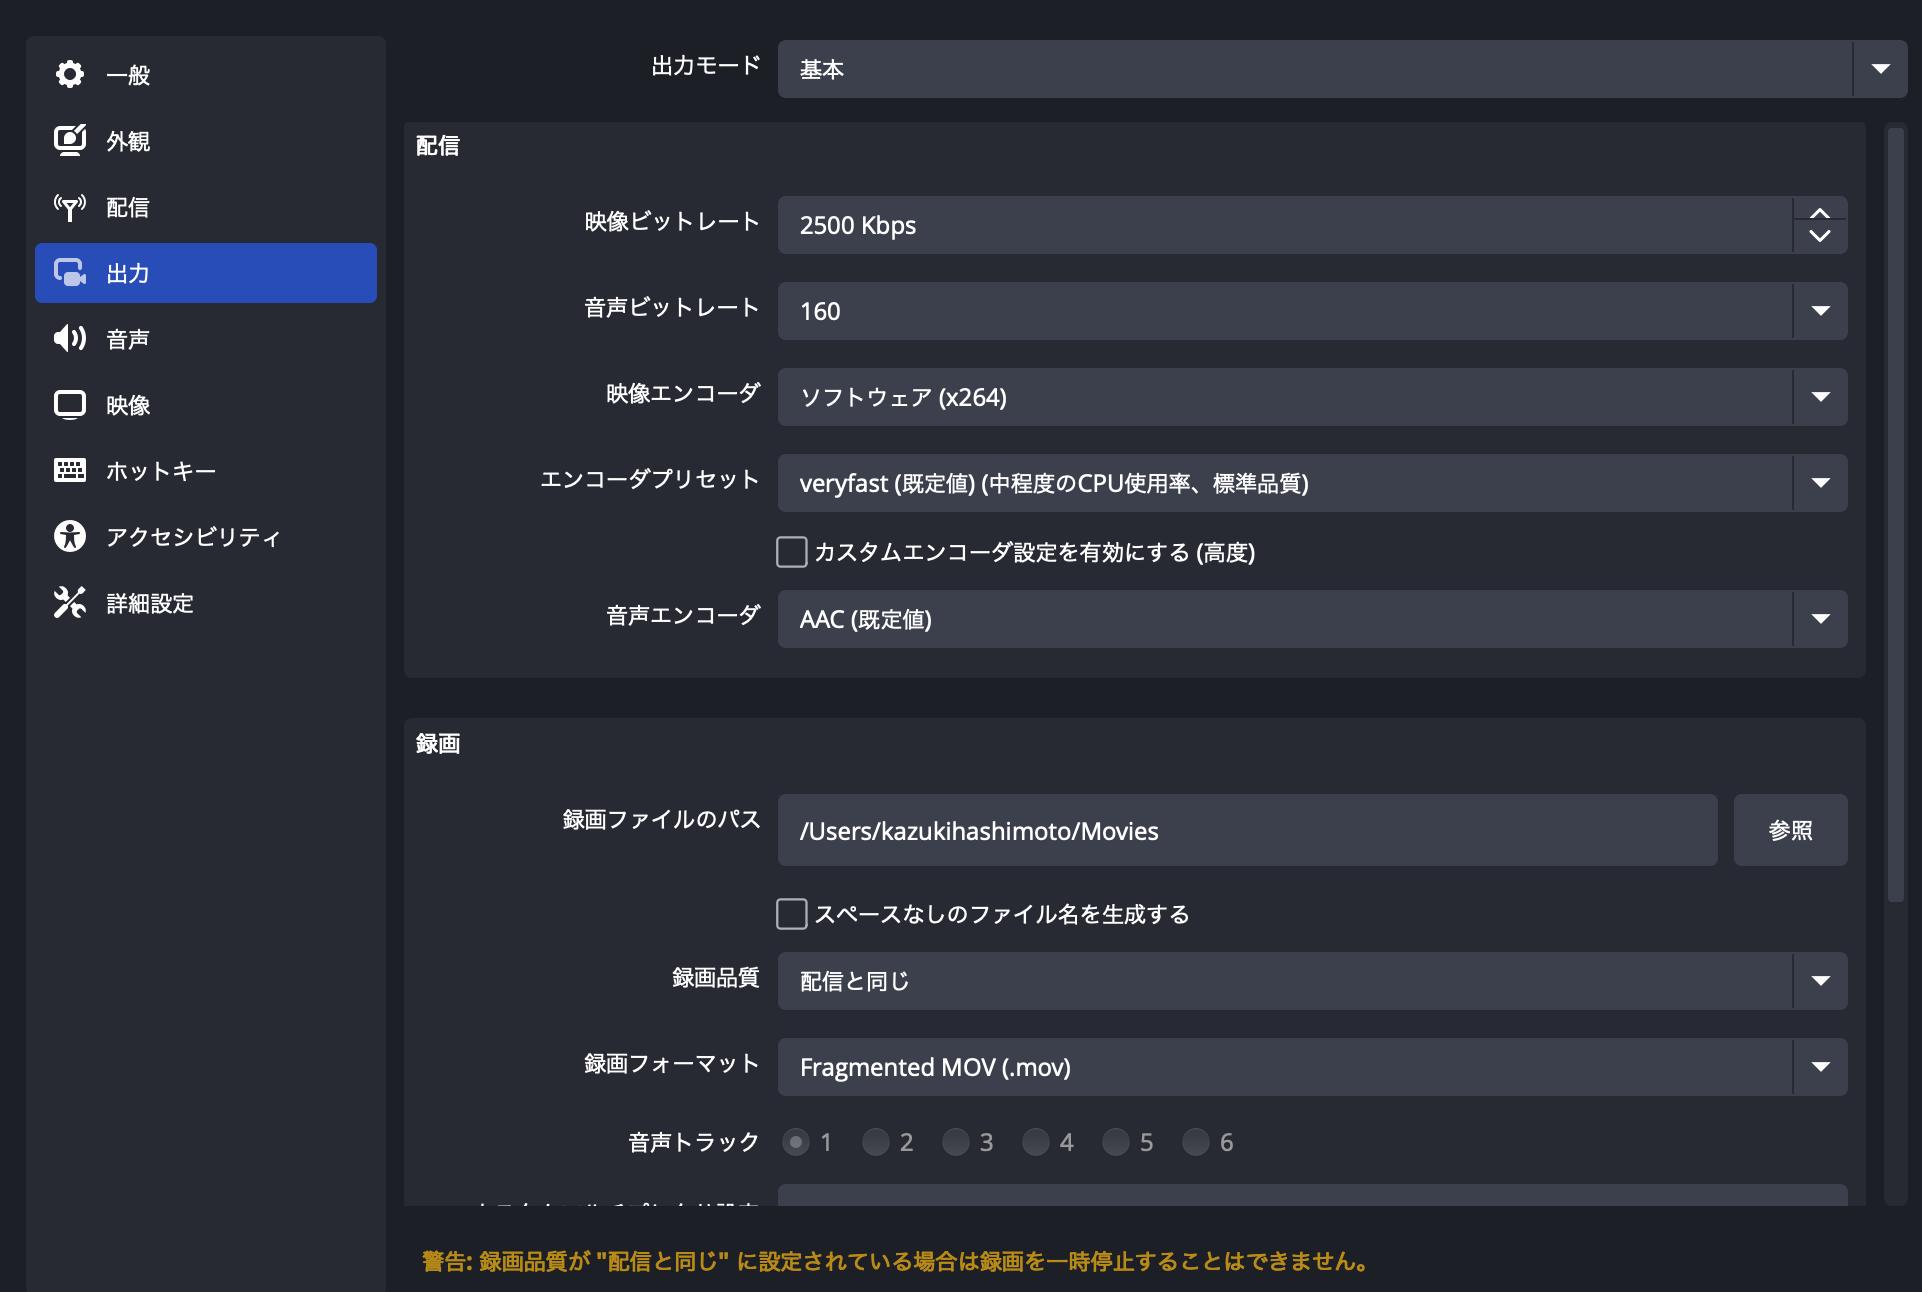The height and width of the screenshot is (1292, 1922).
Task: Select audio track 1 radio button
Action: [796, 1142]
